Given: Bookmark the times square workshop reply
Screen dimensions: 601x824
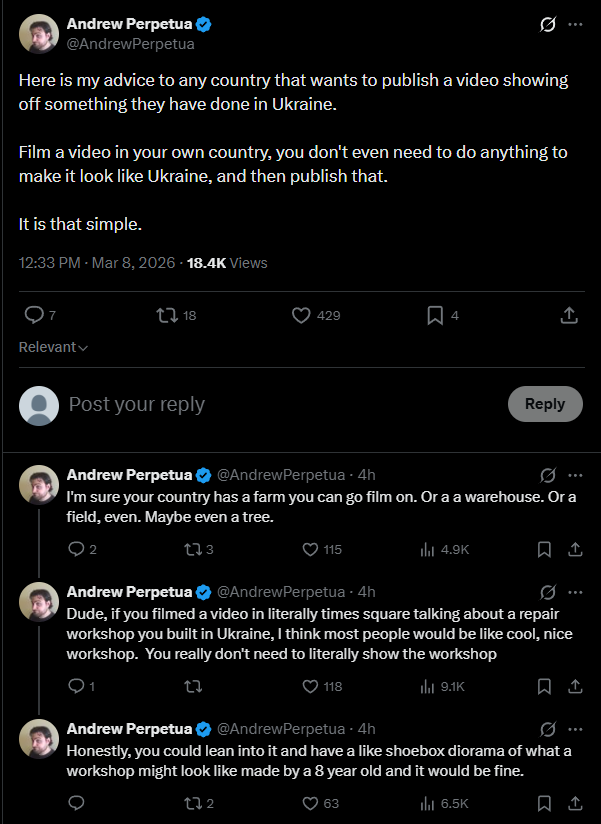Looking at the screenshot, I should click(x=544, y=686).
